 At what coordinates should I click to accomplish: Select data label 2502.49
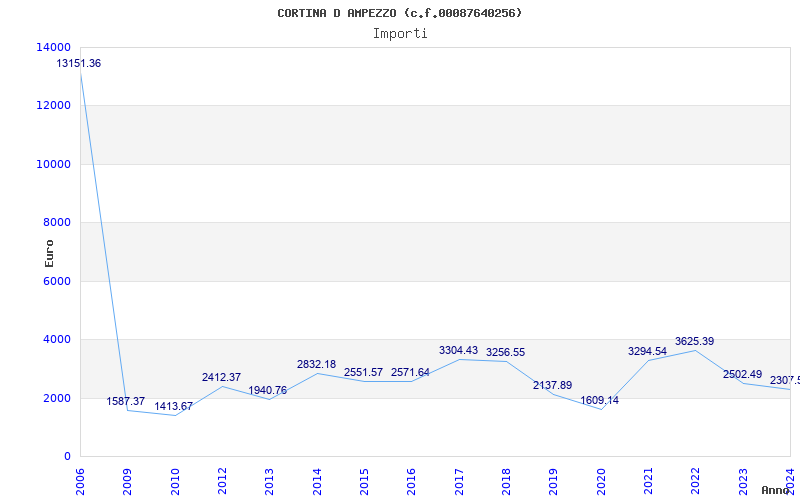tap(742, 375)
